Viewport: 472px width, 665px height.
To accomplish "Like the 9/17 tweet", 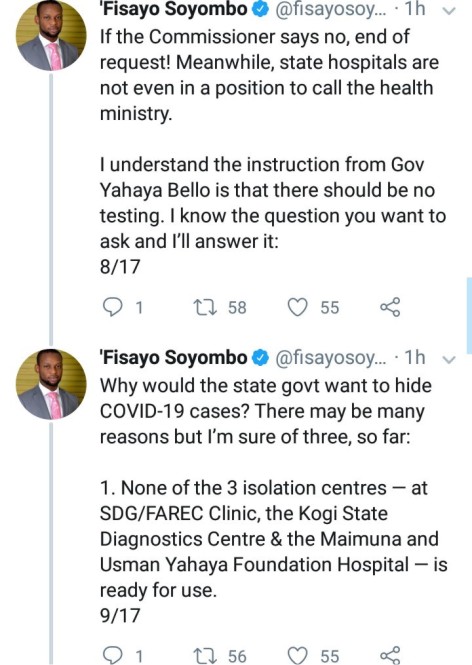I will point(297,655).
